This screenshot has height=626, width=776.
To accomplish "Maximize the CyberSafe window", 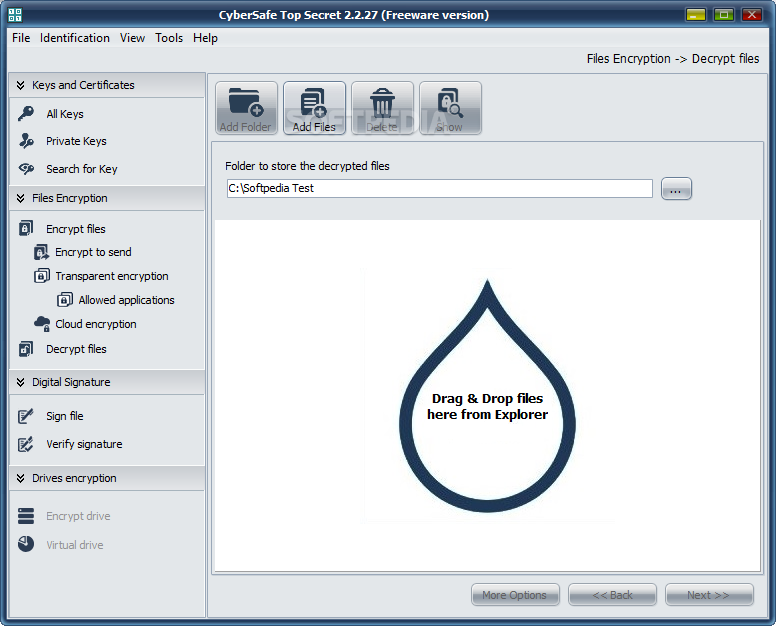I will (x=724, y=15).
